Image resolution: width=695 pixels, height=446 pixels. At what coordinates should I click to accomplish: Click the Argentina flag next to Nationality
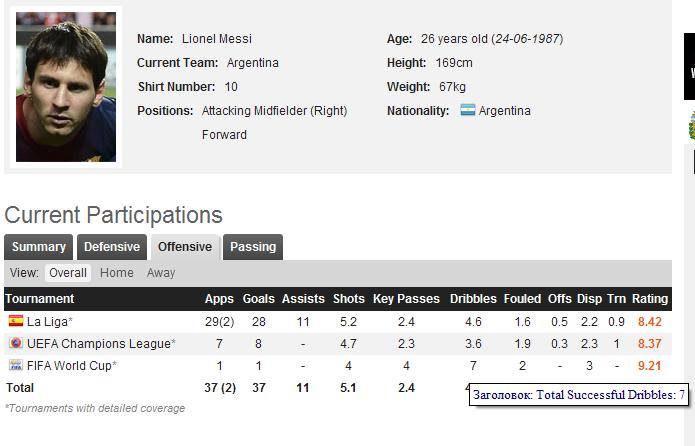pyautogui.click(x=468, y=110)
